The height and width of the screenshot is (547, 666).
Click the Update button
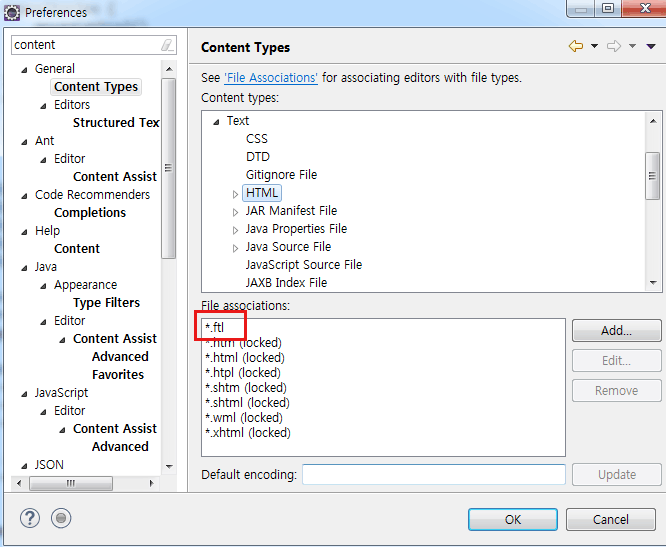[617, 474]
